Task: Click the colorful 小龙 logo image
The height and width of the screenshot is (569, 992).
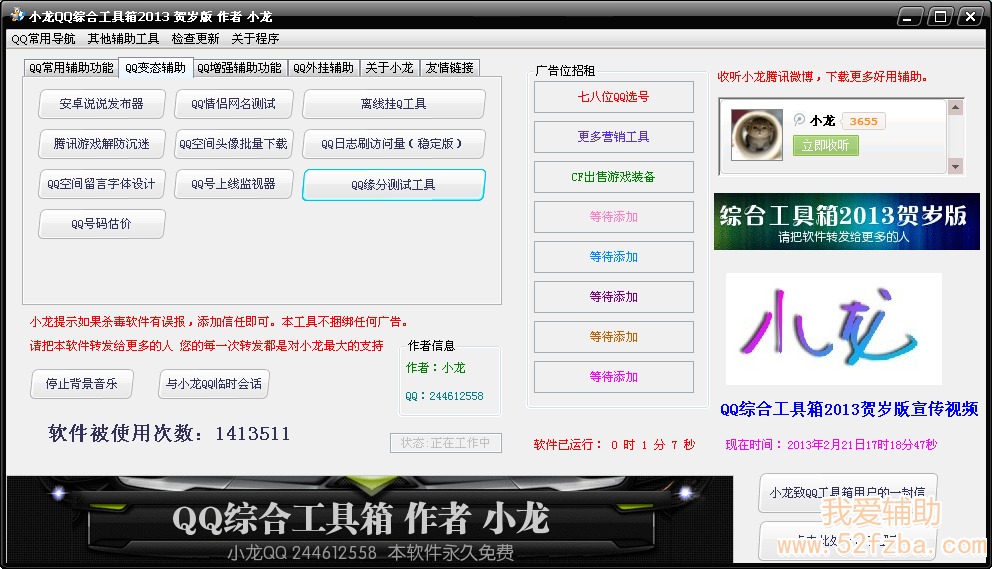Action: tap(833, 328)
